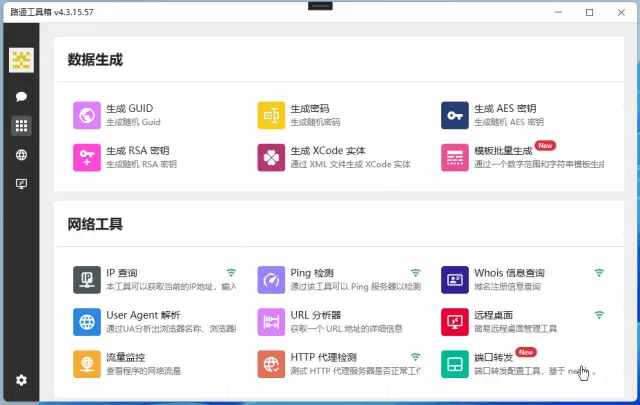
Task: Open the 生成 AES 密钥 tool title
Action: point(505,109)
